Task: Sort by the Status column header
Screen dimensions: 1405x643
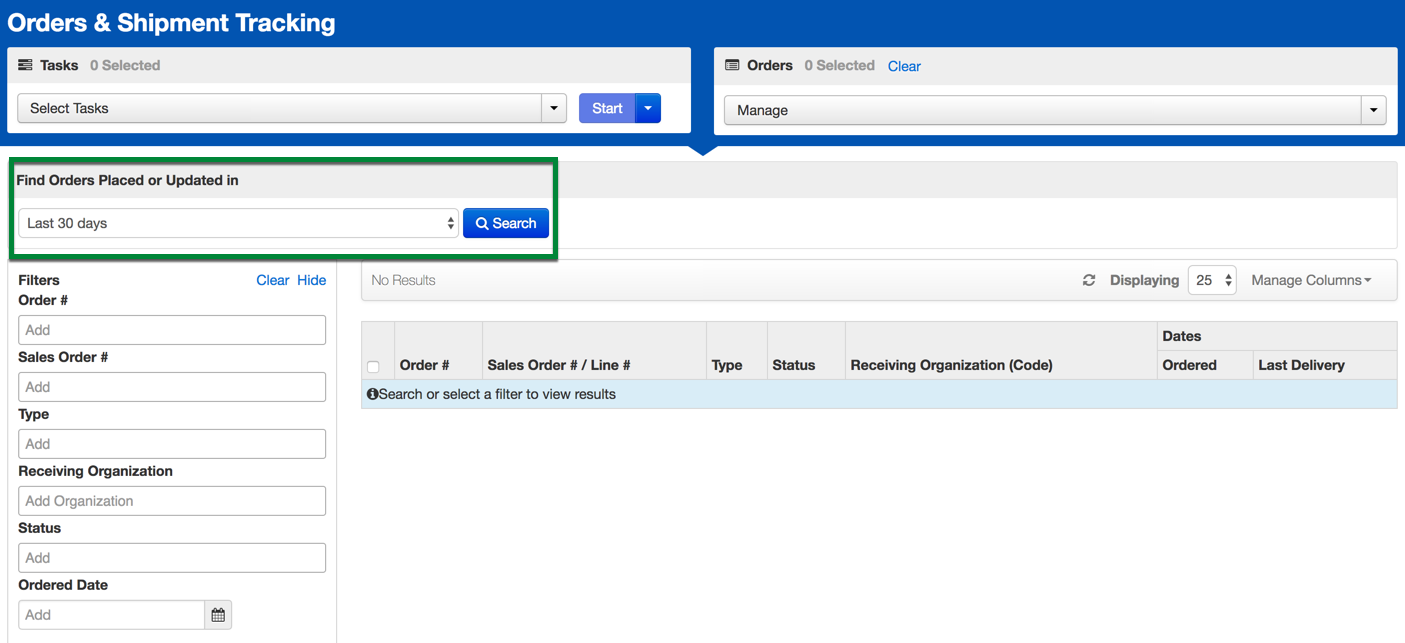Action: [793, 366]
